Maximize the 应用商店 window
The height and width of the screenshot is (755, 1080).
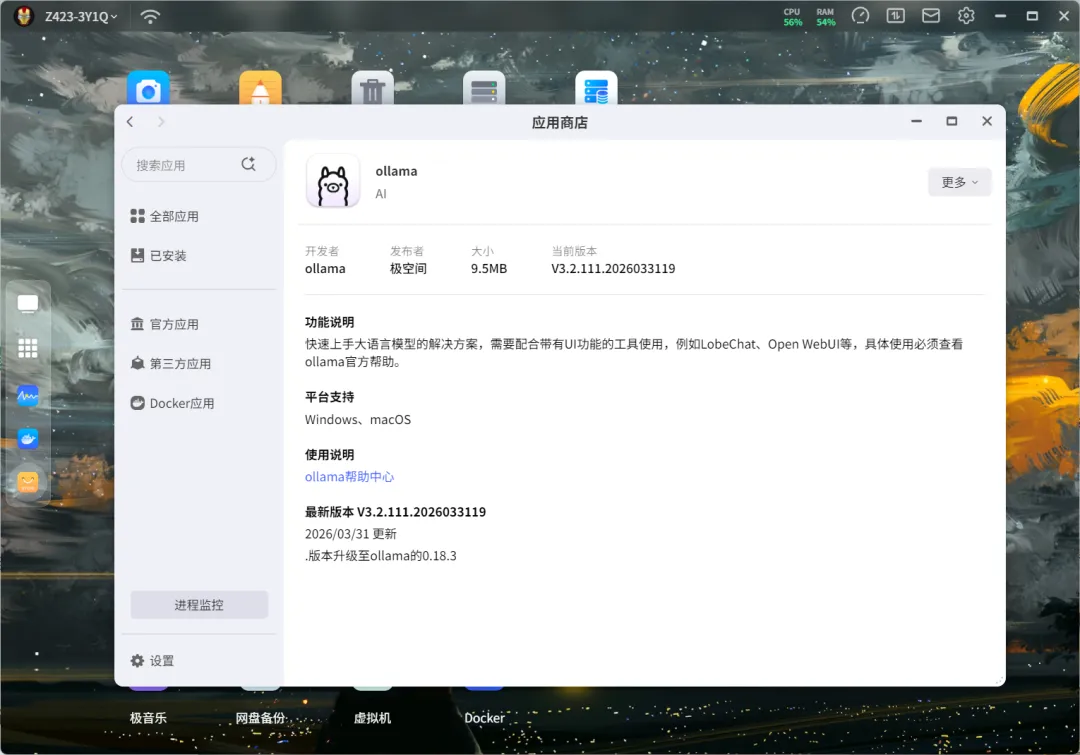[x=952, y=121]
